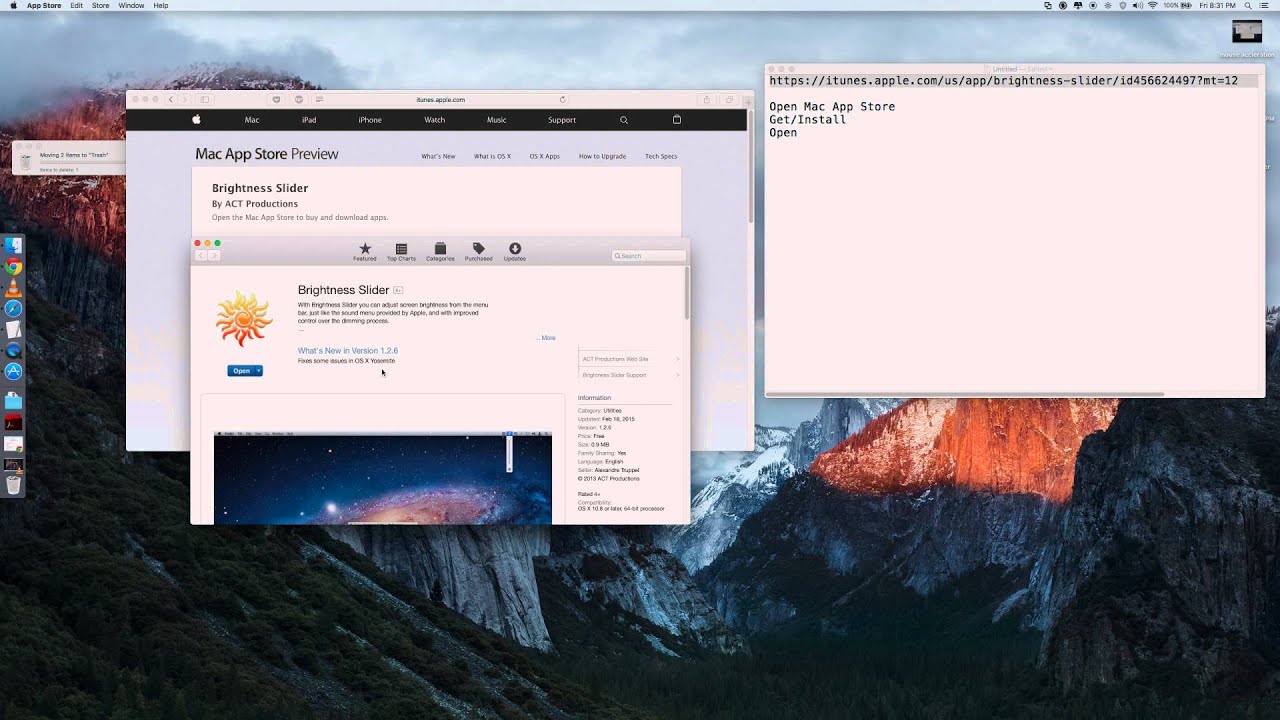
Task: Expand the description with the More link
Action: 546,338
